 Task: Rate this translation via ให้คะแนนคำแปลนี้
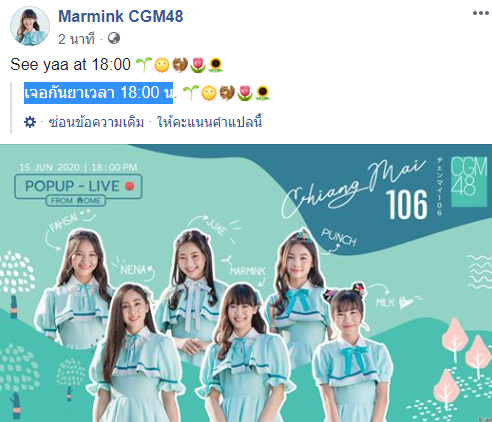coord(210,122)
